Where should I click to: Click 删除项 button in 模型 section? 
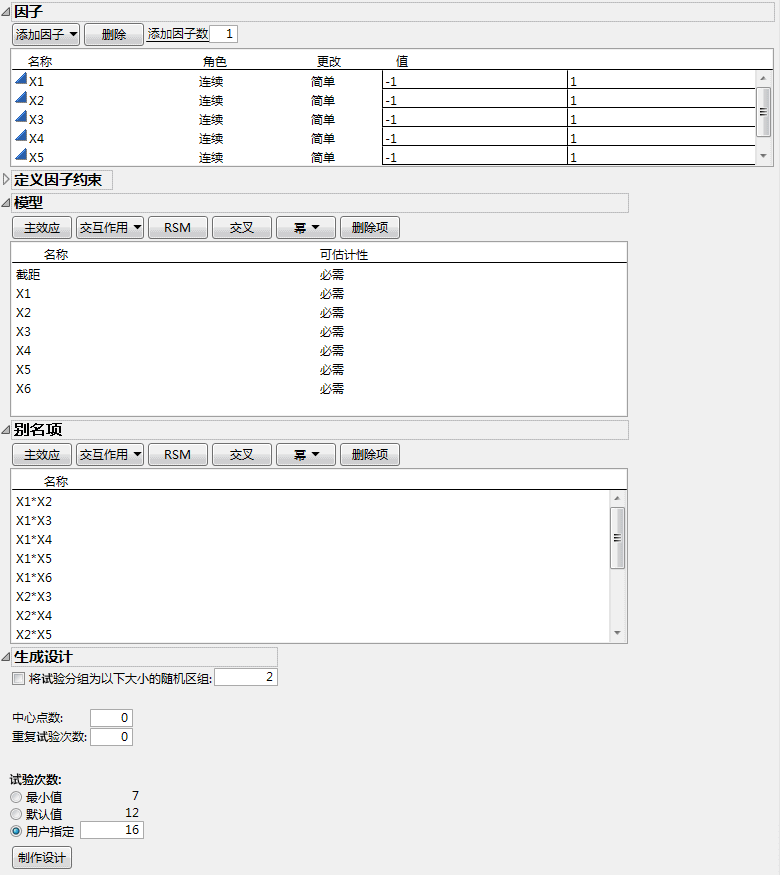[370, 228]
